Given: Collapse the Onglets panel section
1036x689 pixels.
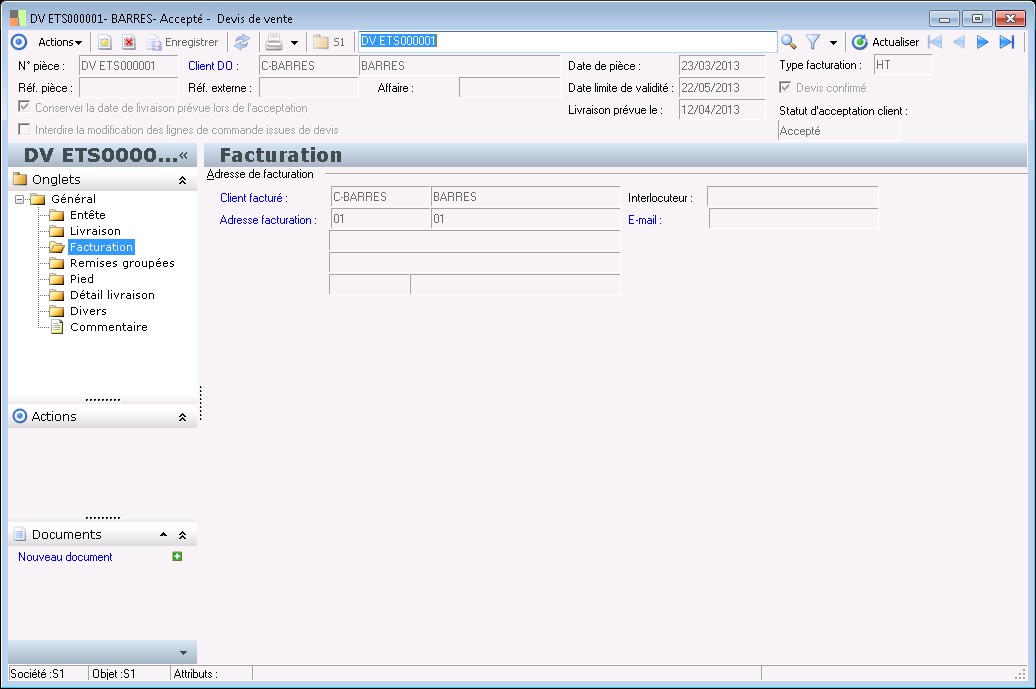Looking at the screenshot, I should click(182, 180).
